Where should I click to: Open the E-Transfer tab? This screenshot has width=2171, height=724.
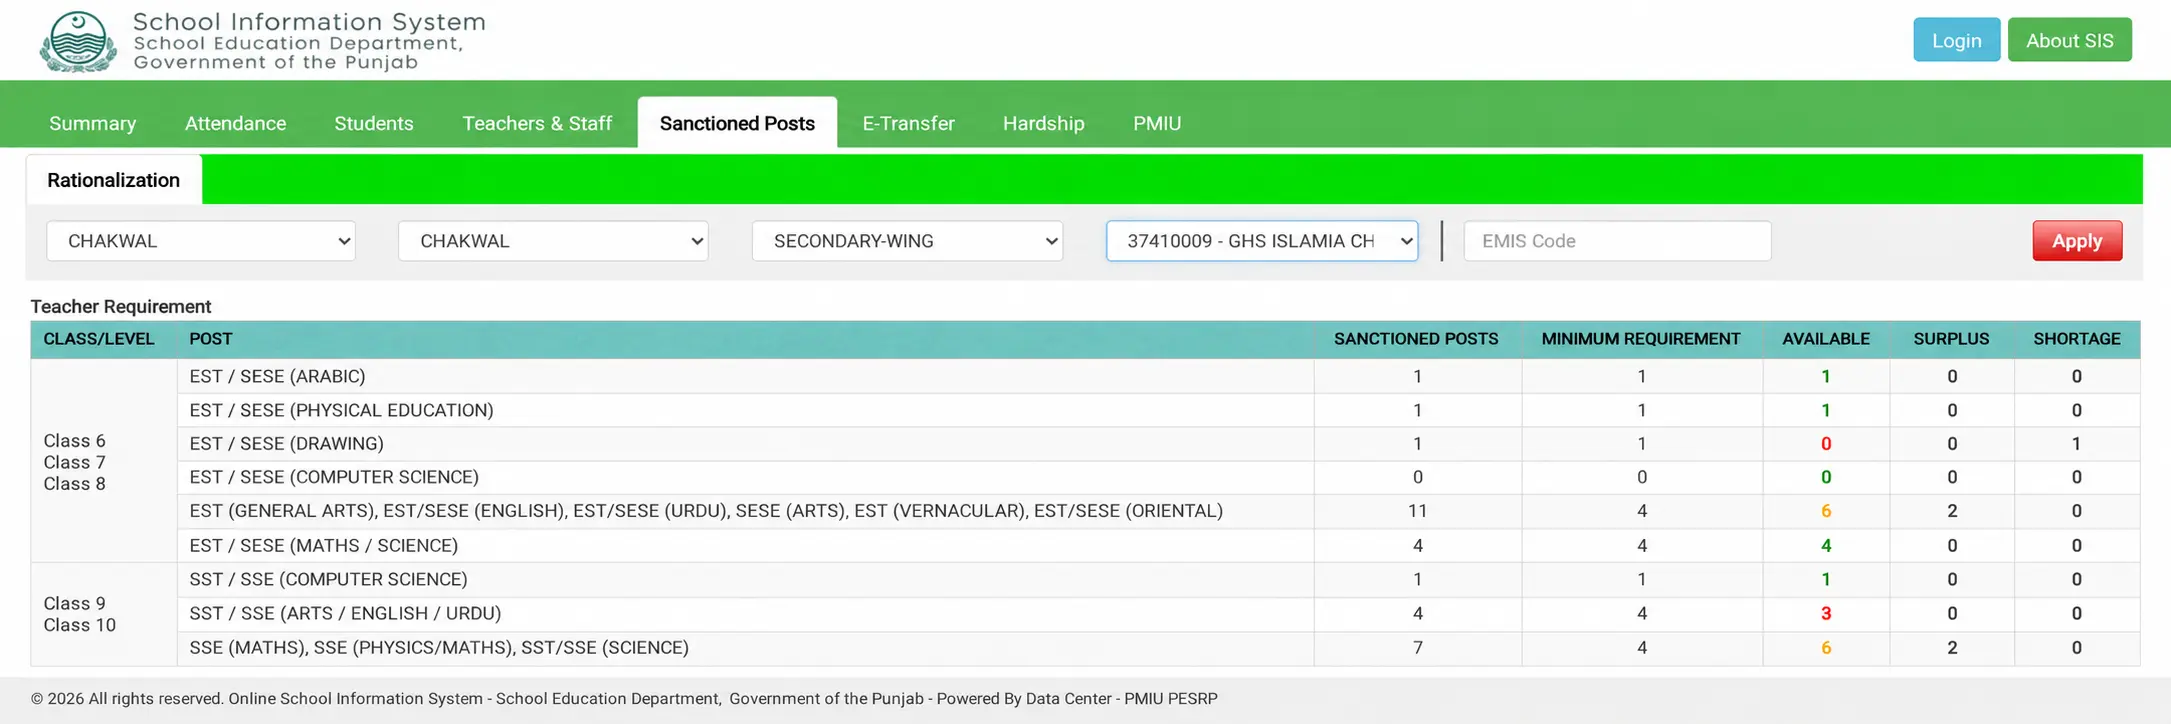[x=908, y=123]
